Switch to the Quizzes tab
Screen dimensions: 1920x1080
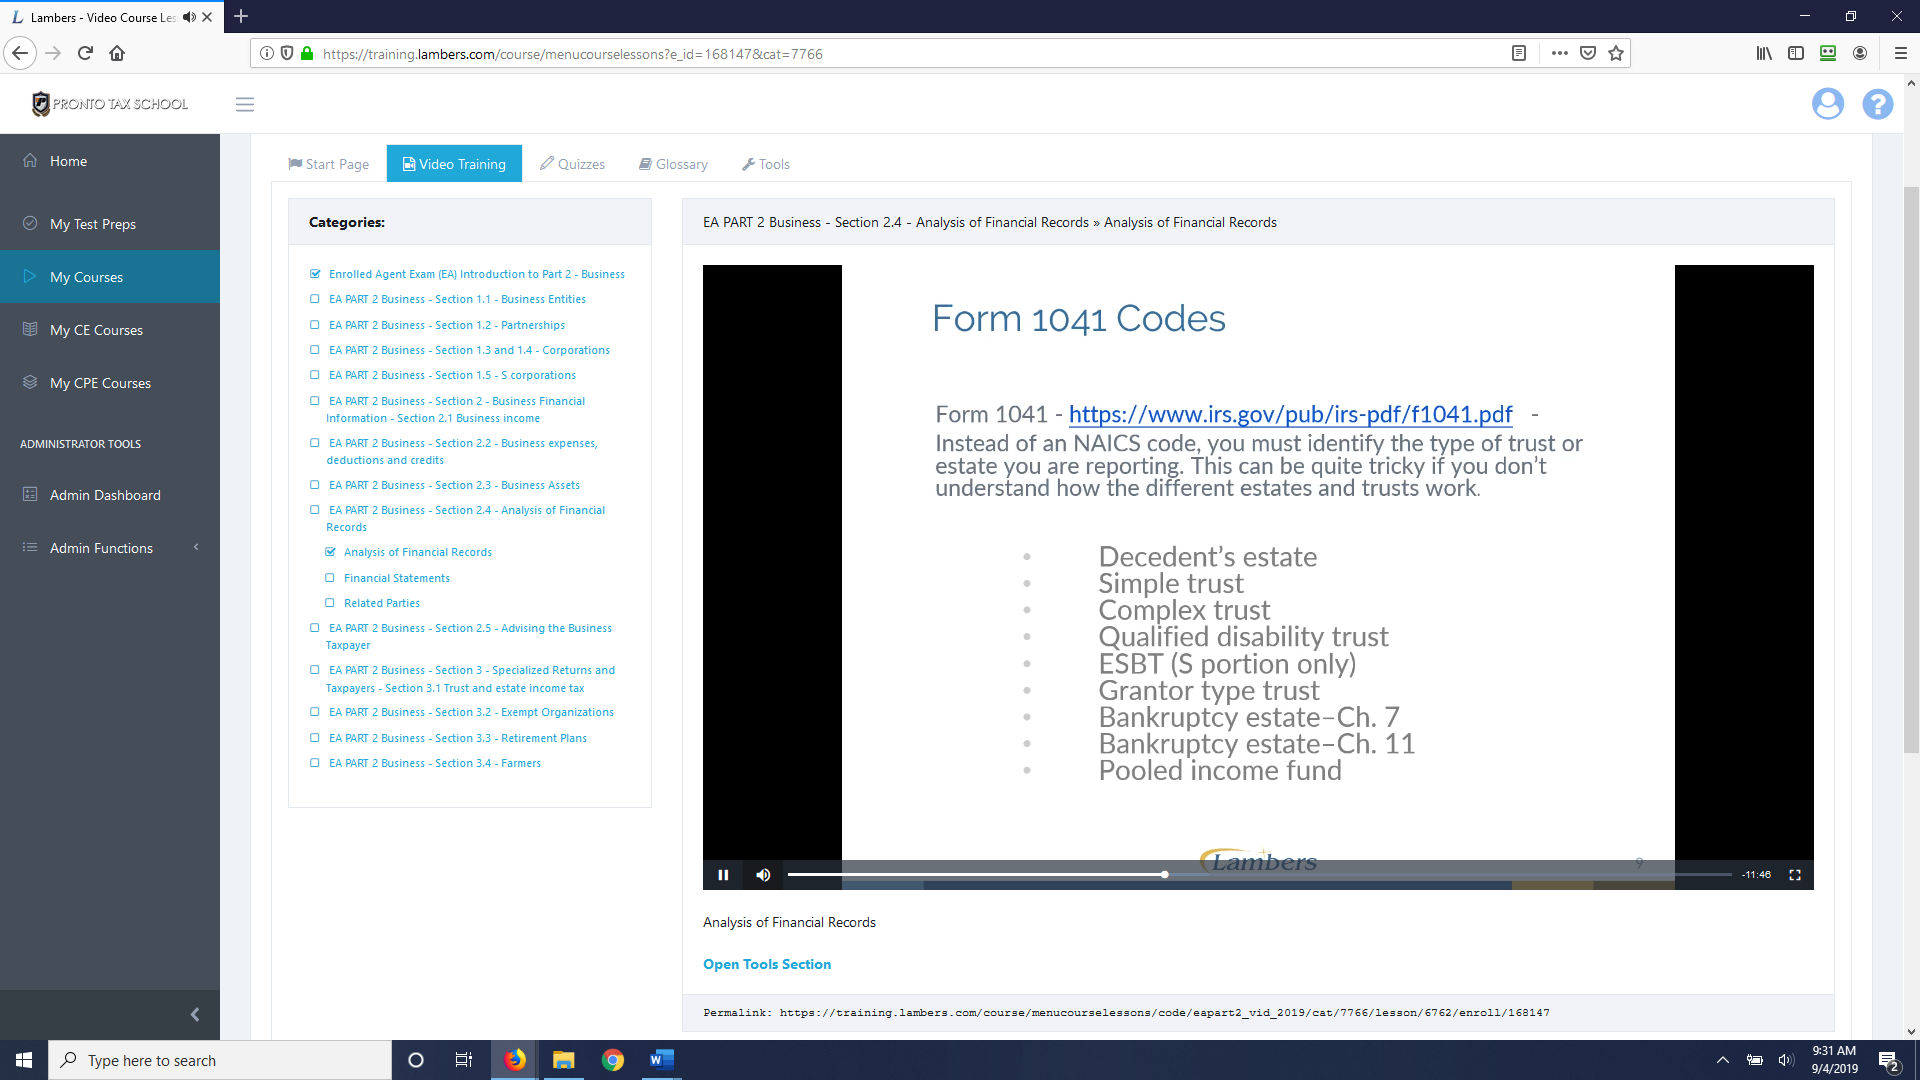pyautogui.click(x=572, y=164)
